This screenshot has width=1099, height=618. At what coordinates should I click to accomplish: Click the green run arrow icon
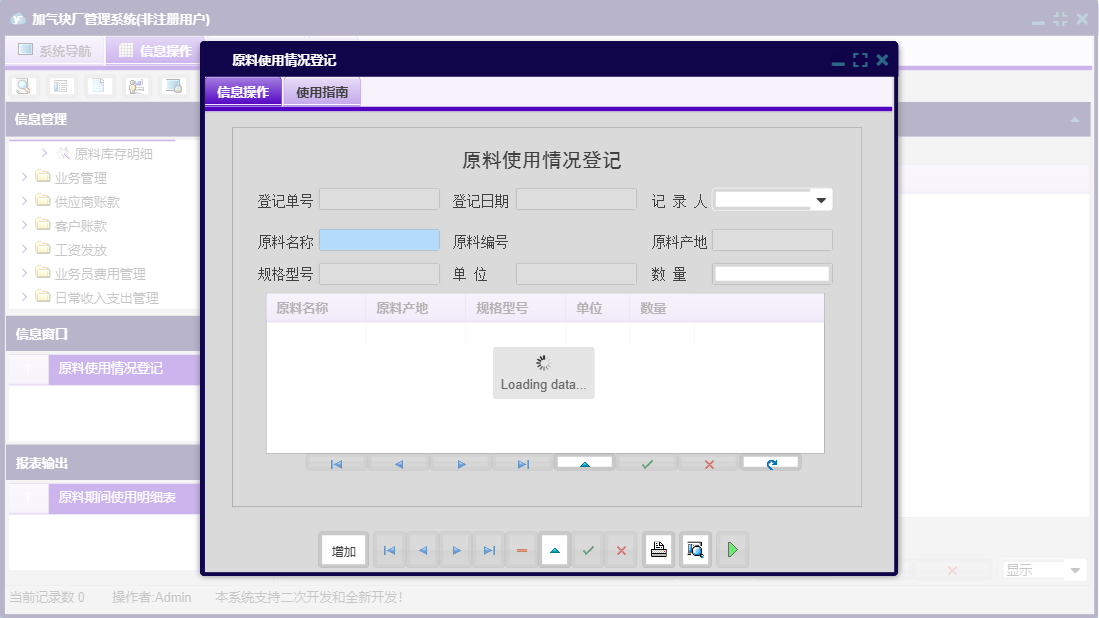tap(732, 549)
